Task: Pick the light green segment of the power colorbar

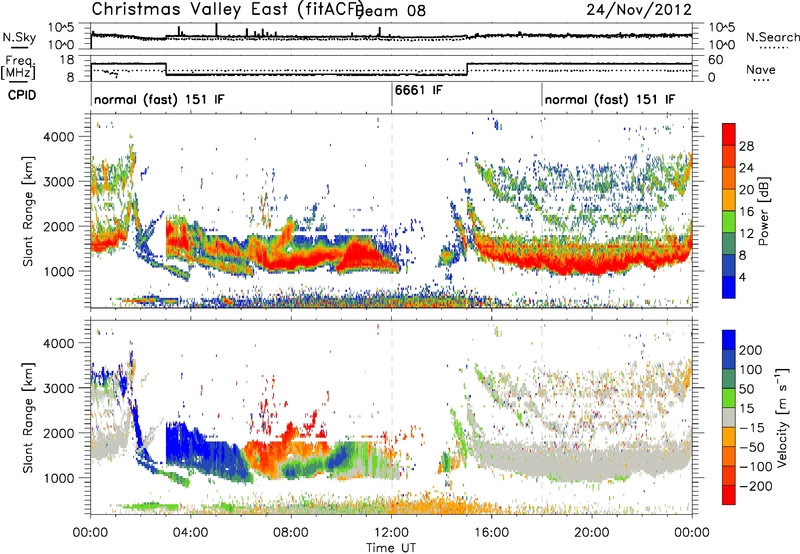Action: [x=729, y=222]
